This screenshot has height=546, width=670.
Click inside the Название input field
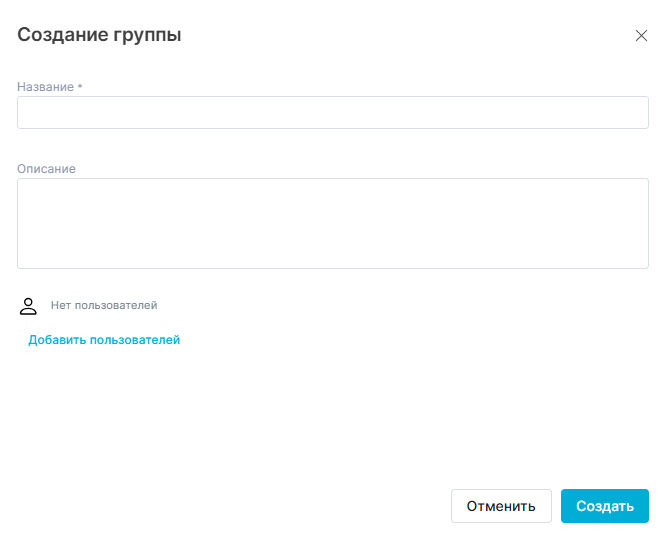[x=332, y=113]
